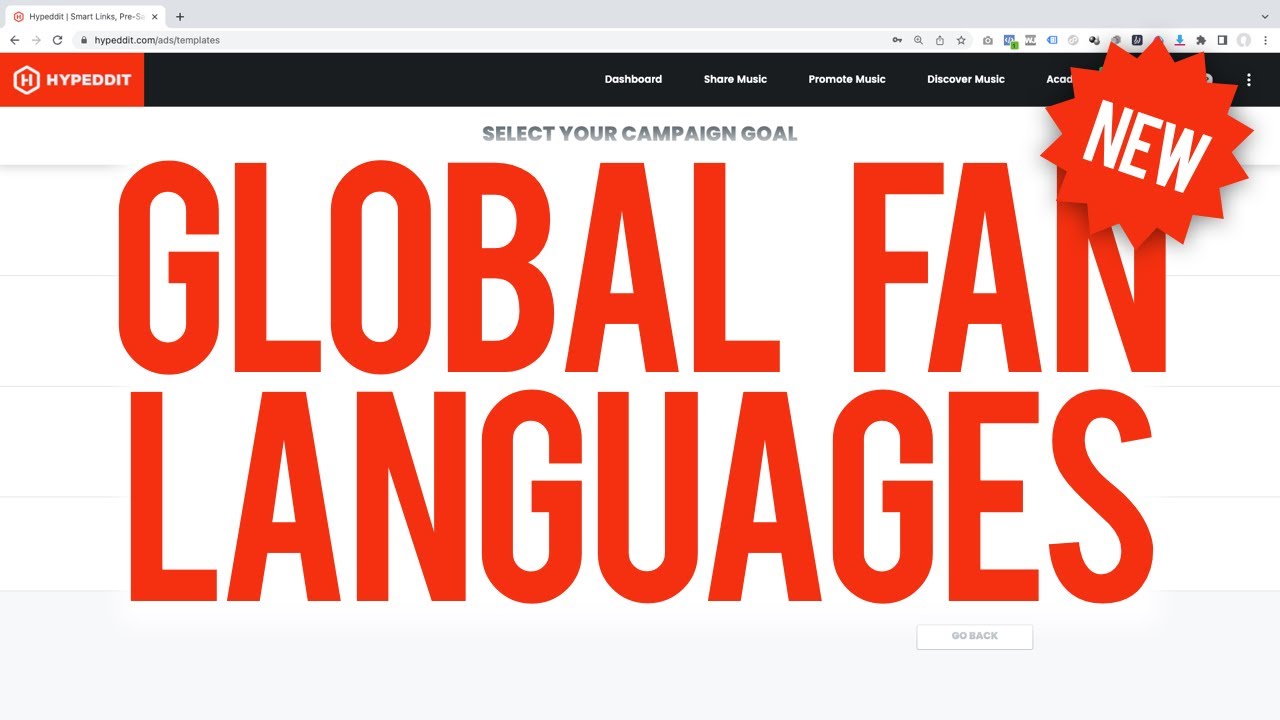Reload the Hypeddit page
The width and height of the screenshot is (1280, 720).
[x=57, y=40]
